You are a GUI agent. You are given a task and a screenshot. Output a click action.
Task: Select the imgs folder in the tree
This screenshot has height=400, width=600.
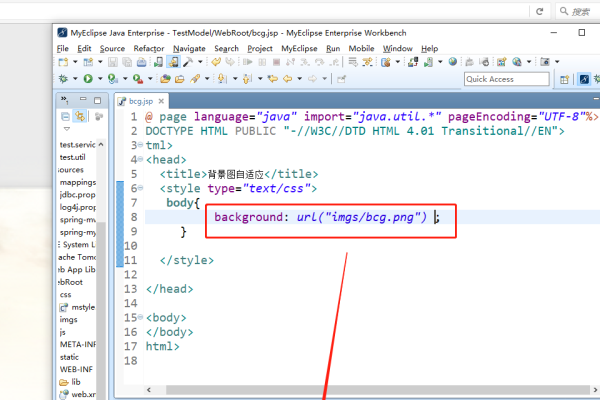point(68,319)
